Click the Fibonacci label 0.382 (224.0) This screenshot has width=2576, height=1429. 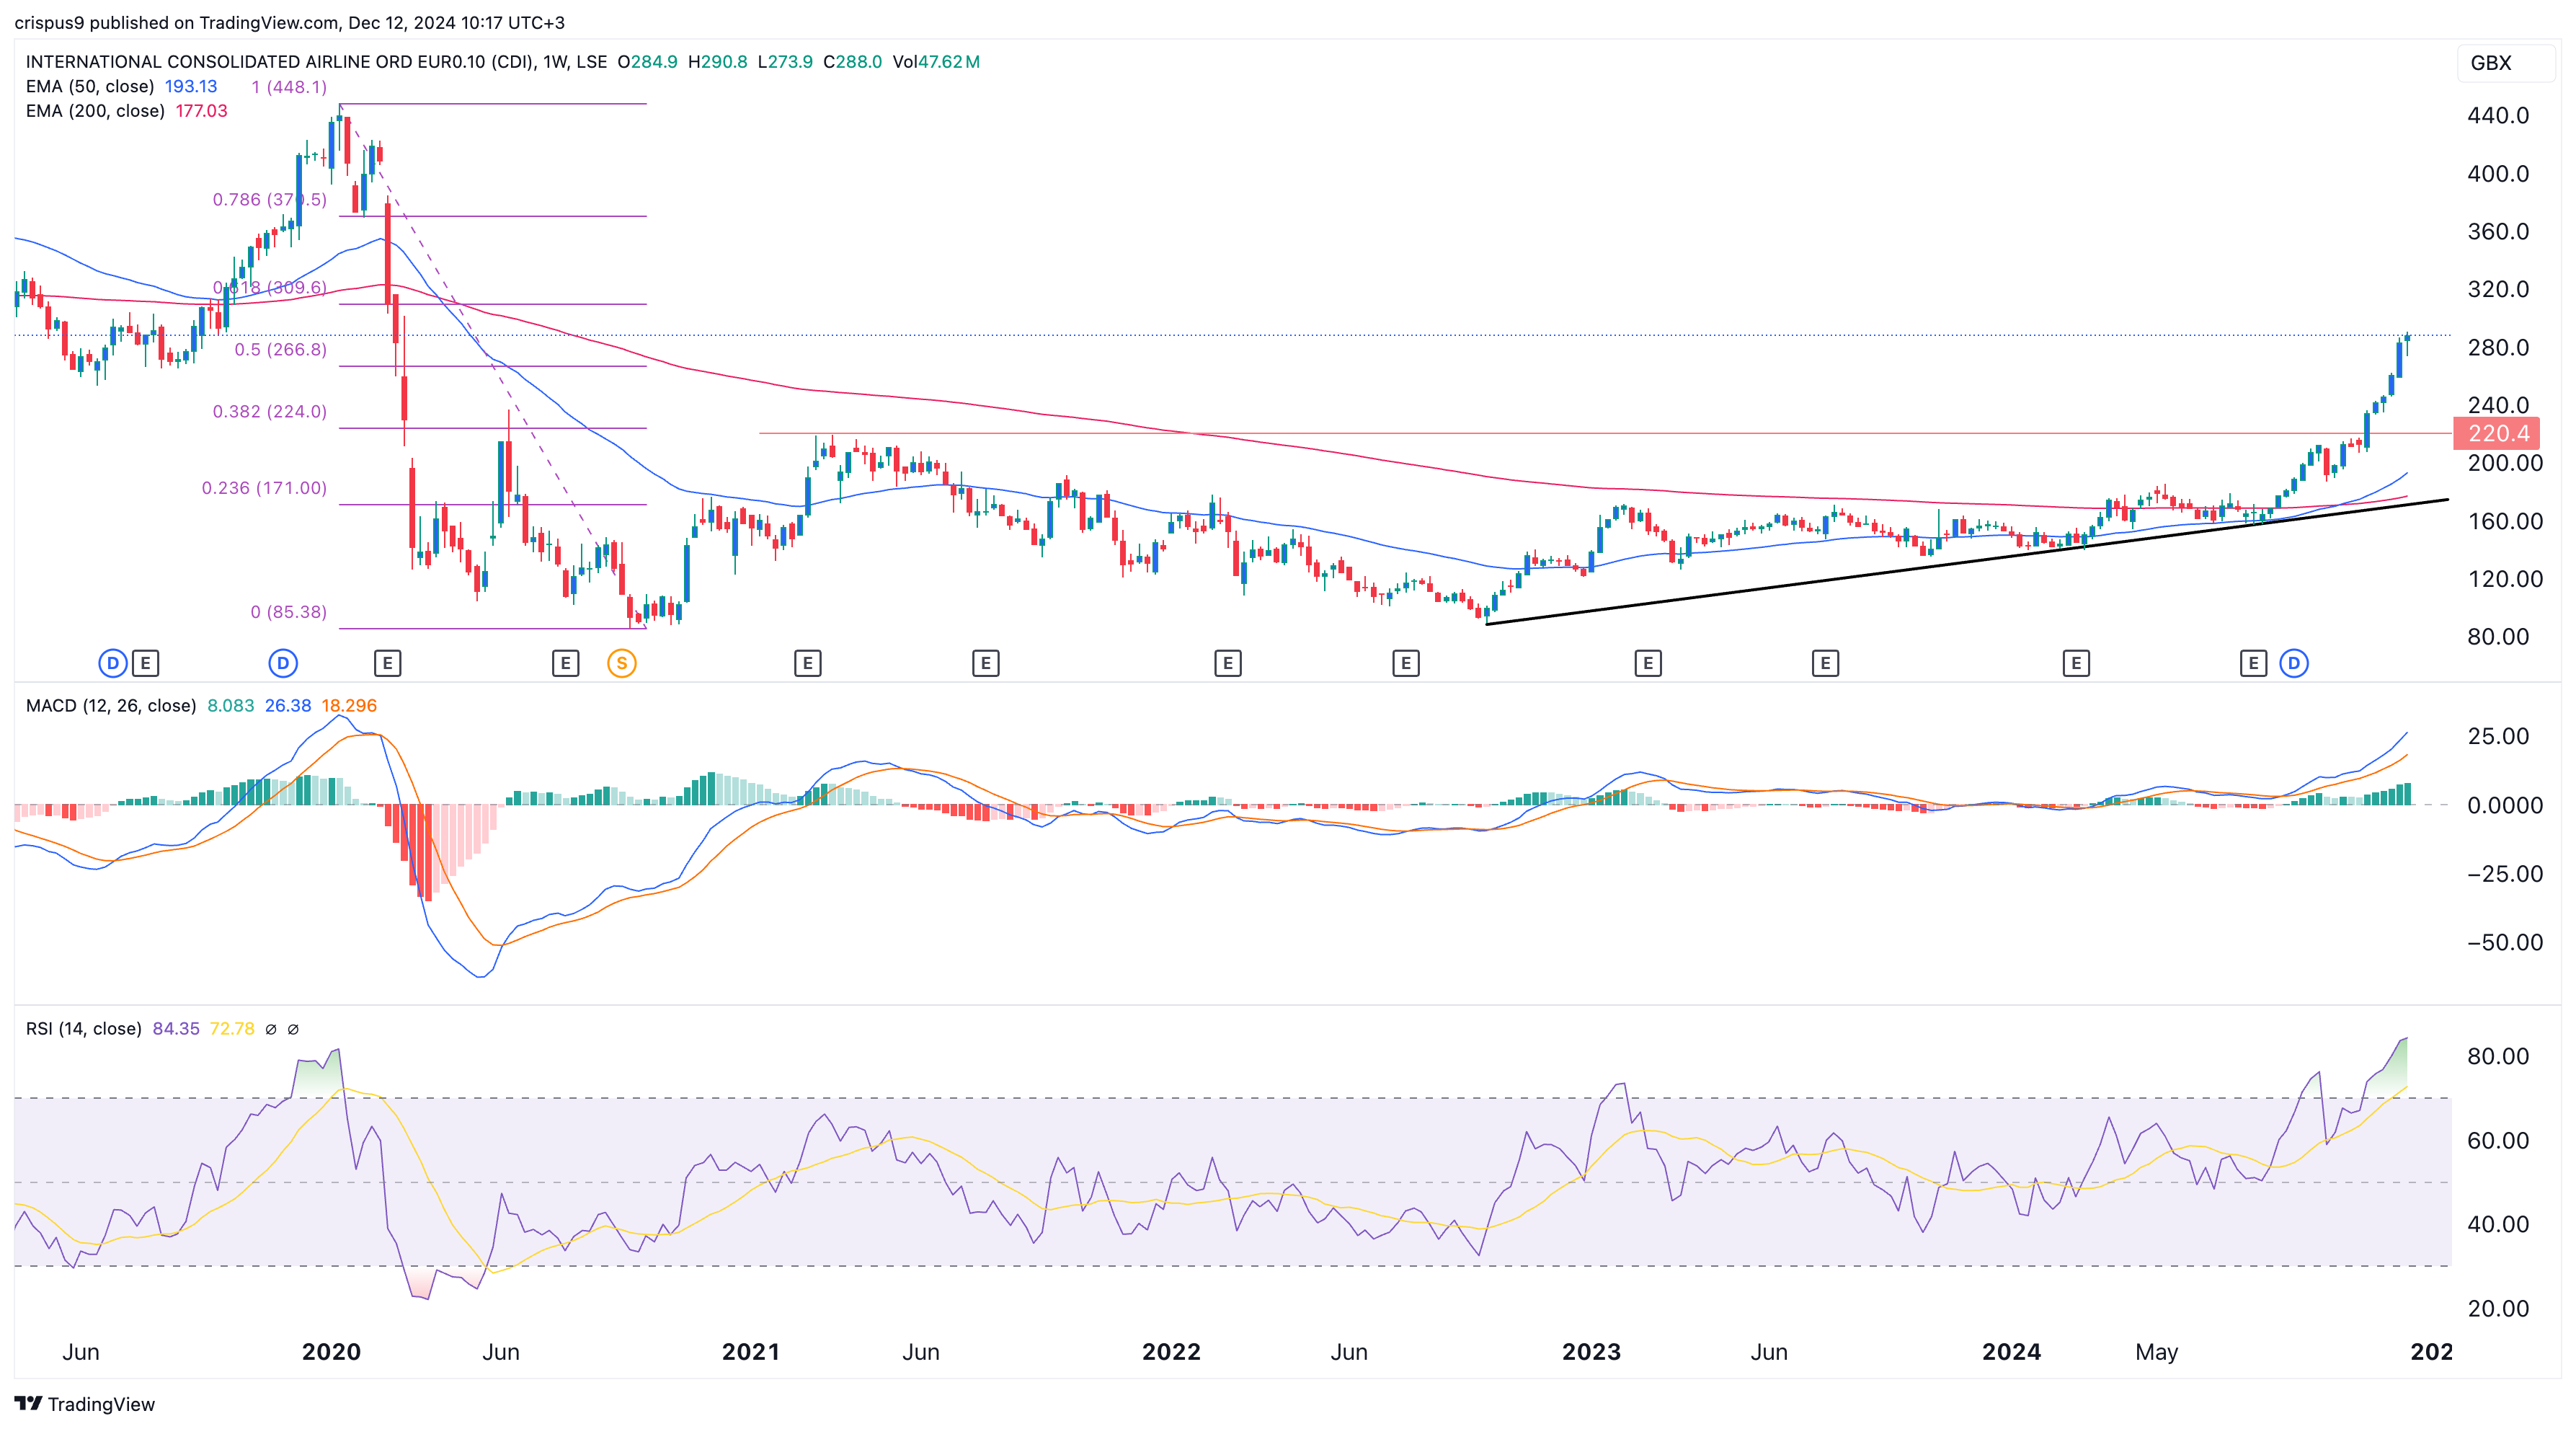tap(270, 412)
